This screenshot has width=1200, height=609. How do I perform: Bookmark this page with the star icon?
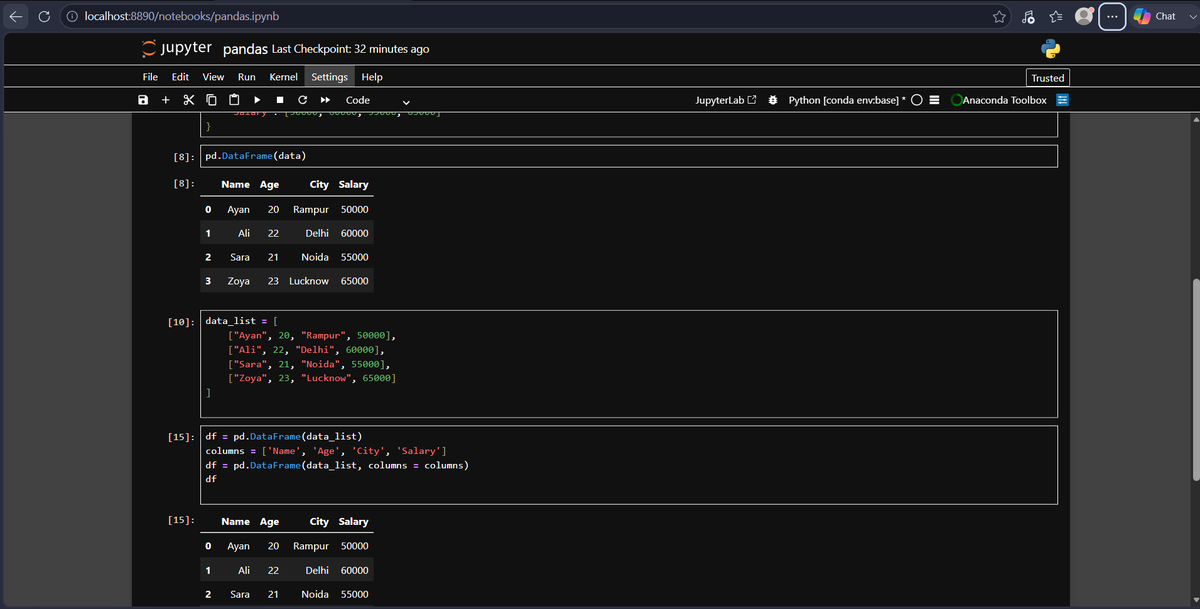point(998,16)
